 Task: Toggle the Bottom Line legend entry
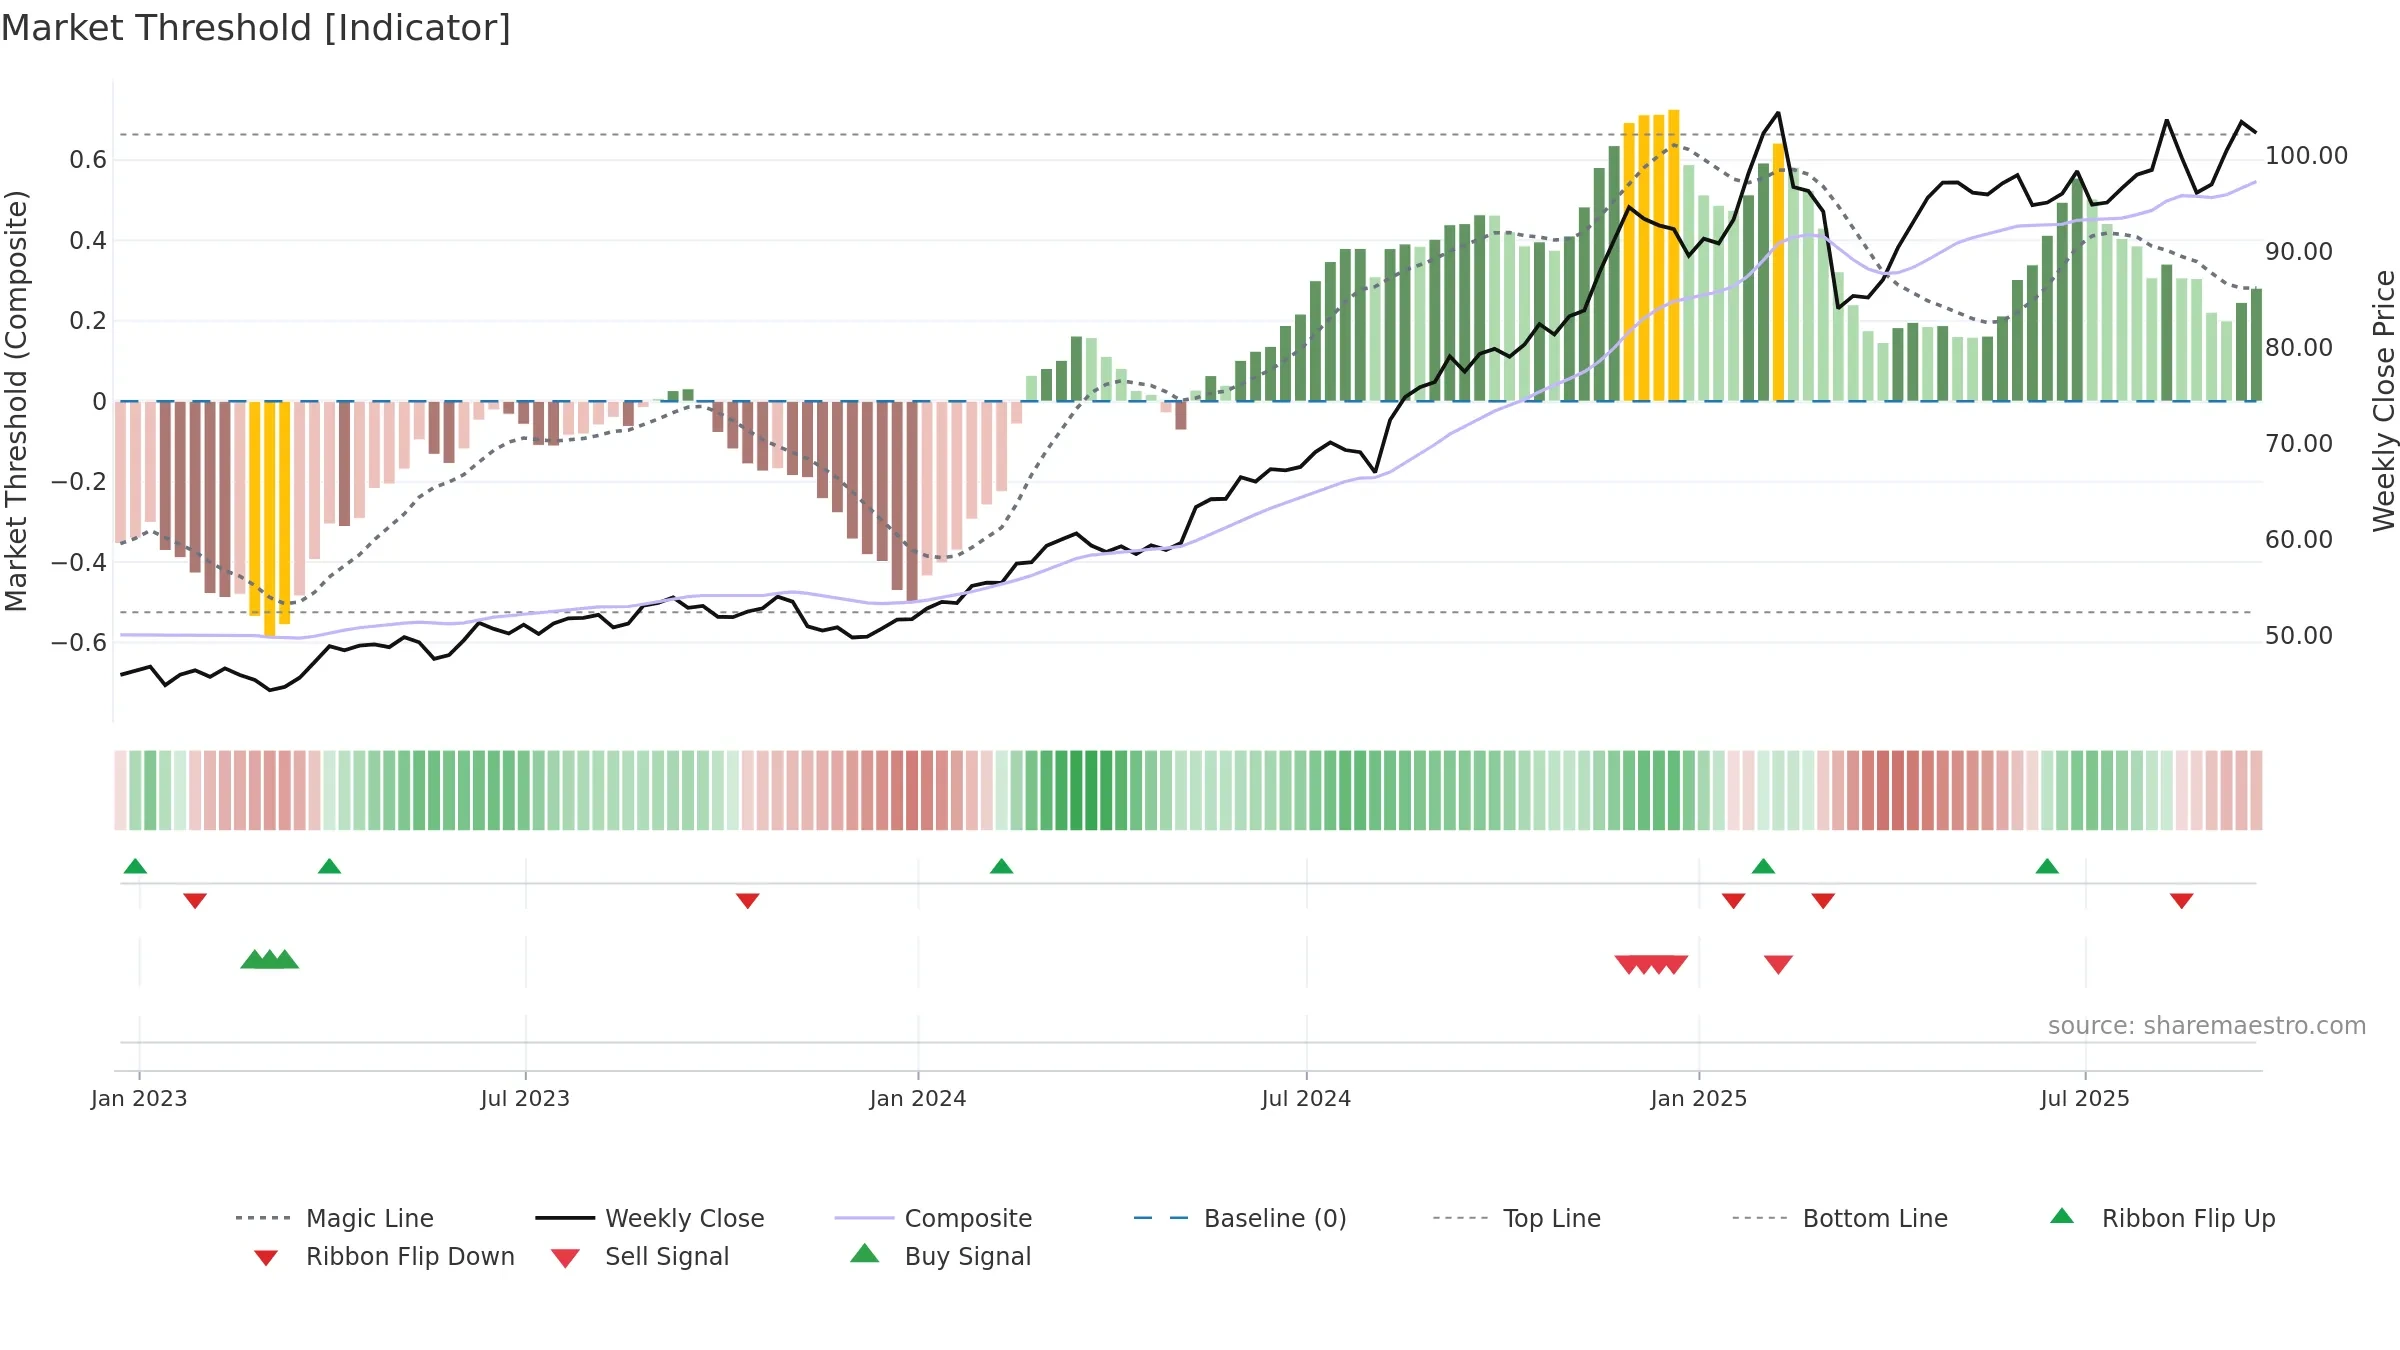[1840, 1218]
